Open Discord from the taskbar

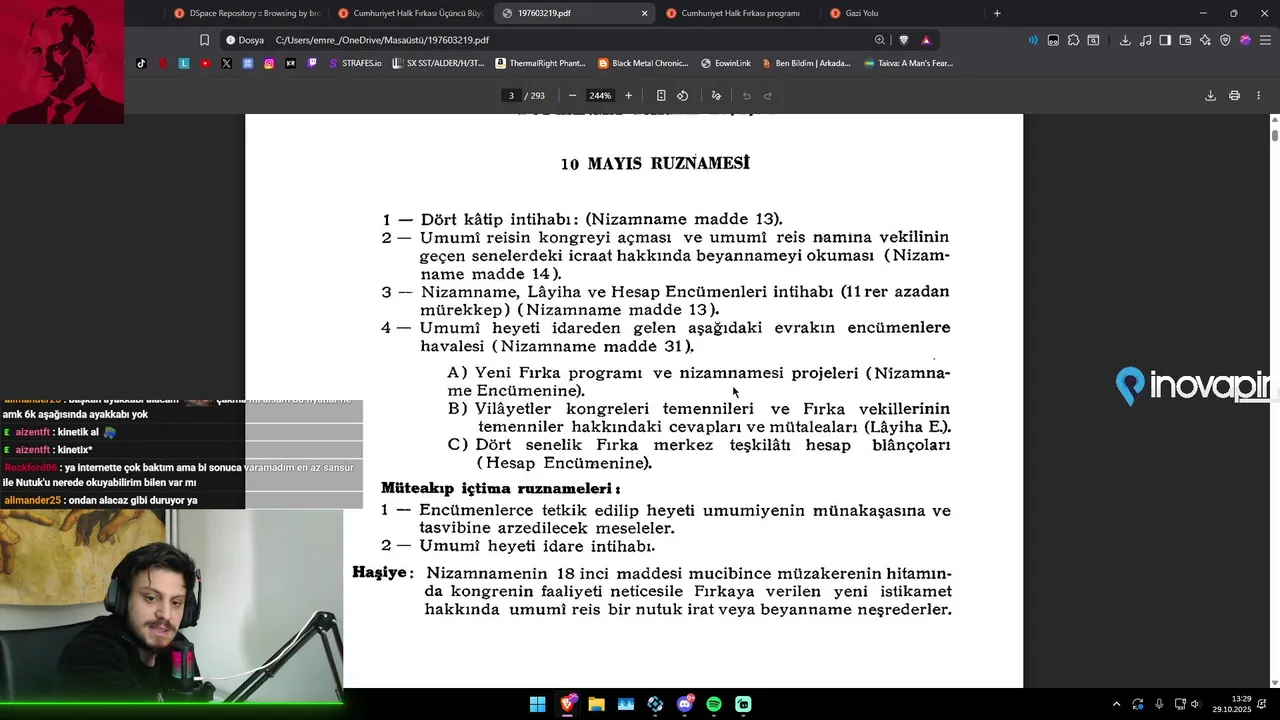tap(685, 704)
